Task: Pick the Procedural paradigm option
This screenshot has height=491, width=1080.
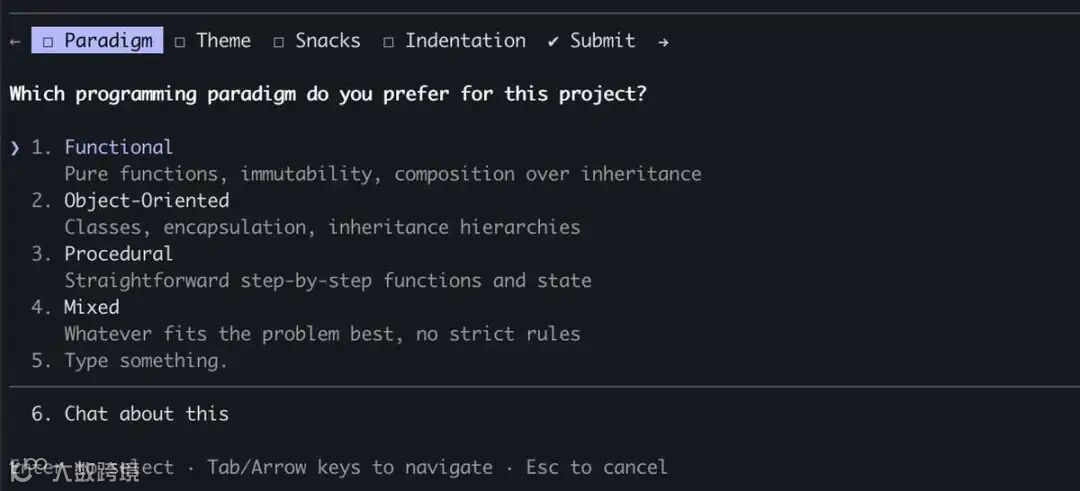Action: point(118,254)
